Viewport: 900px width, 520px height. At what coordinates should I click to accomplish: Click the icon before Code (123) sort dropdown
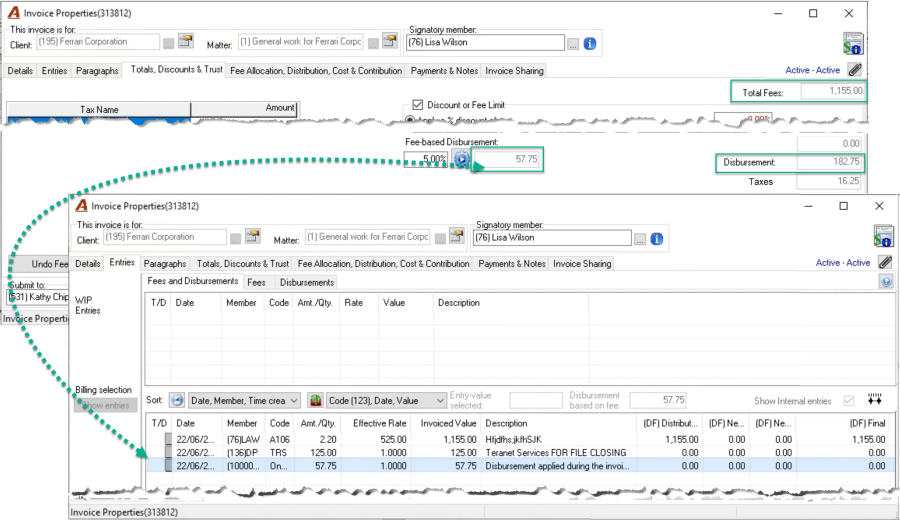click(315, 400)
